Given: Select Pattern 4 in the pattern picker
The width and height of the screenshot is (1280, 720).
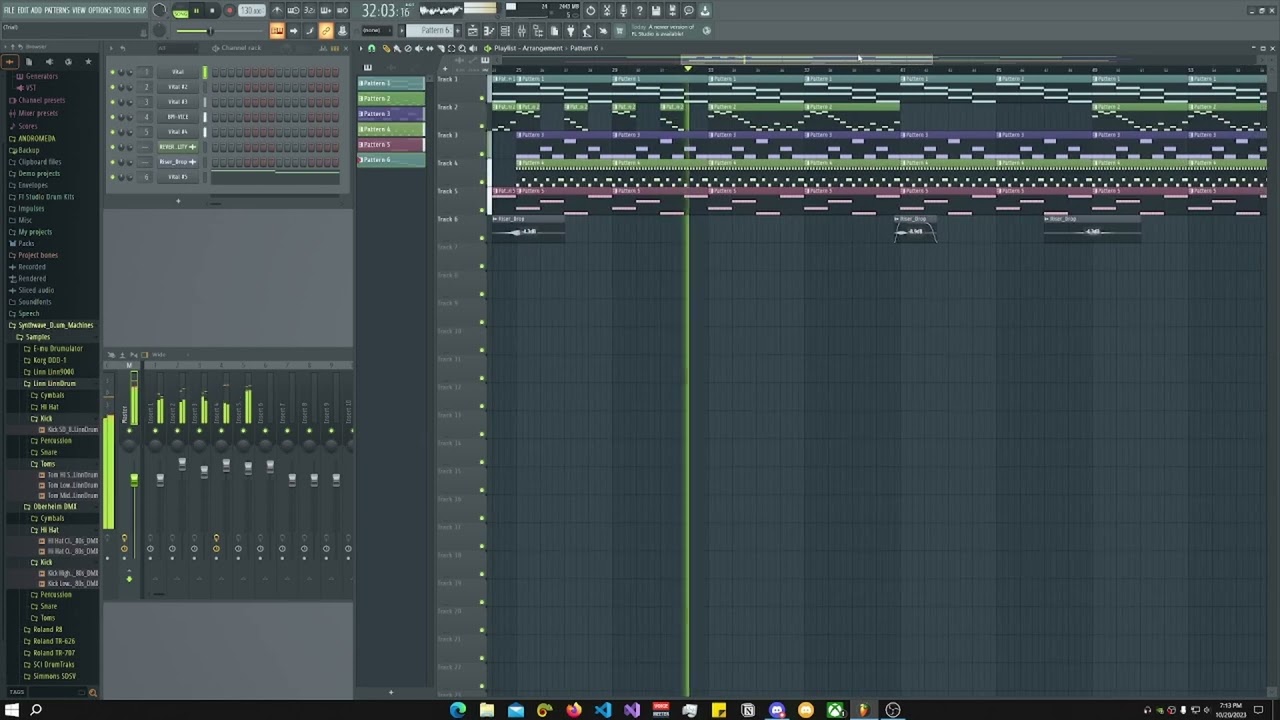Looking at the screenshot, I should (391, 129).
